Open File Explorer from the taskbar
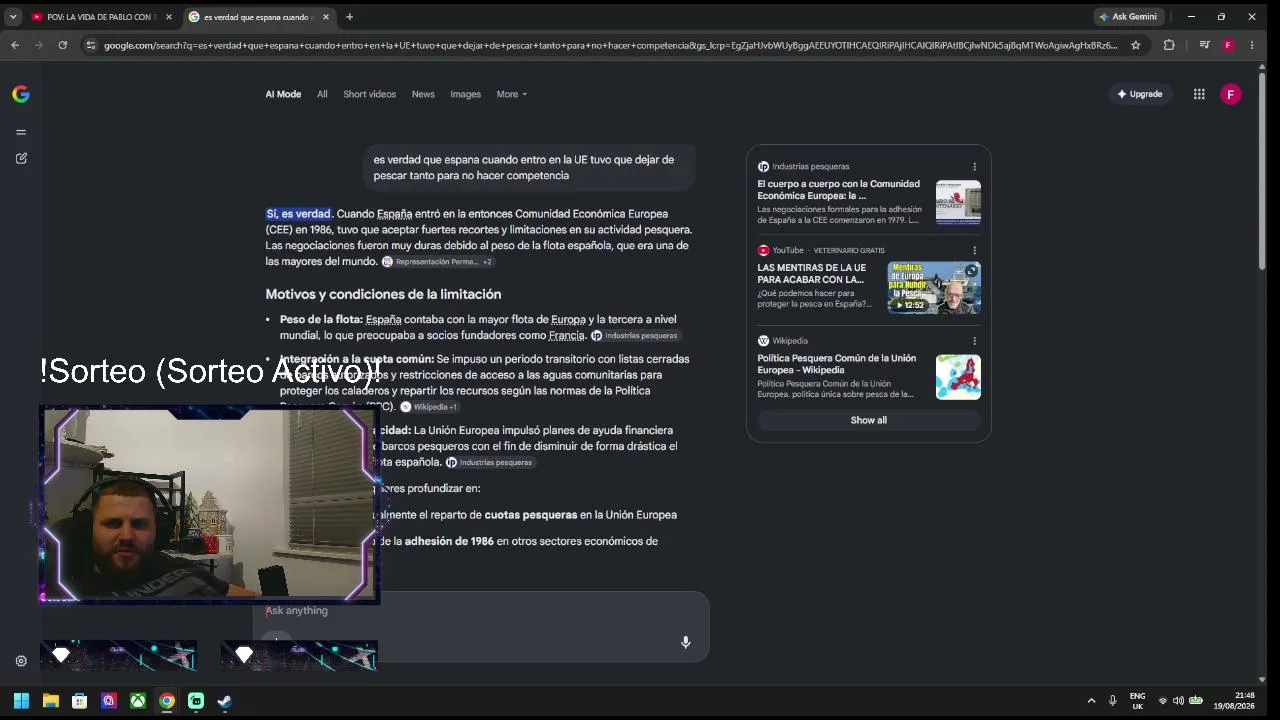The height and width of the screenshot is (720, 1280). pyautogui.click(x=51, y=701)
